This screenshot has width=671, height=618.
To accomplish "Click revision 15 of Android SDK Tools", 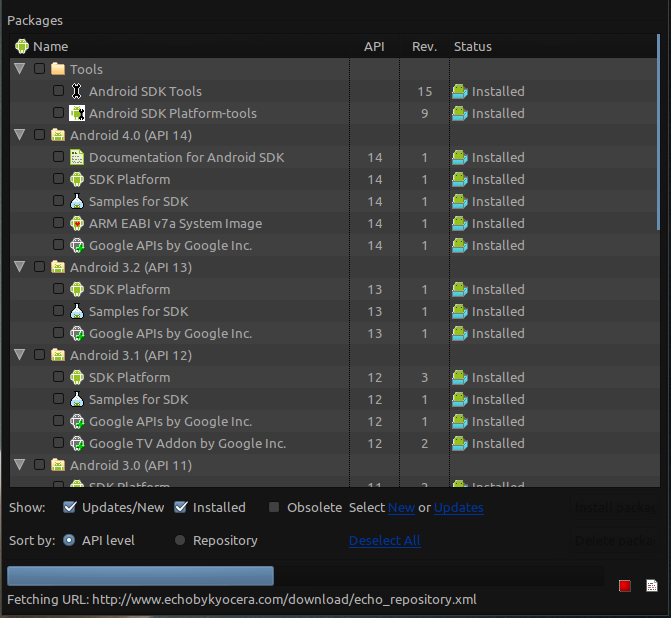I will point(425,92).
